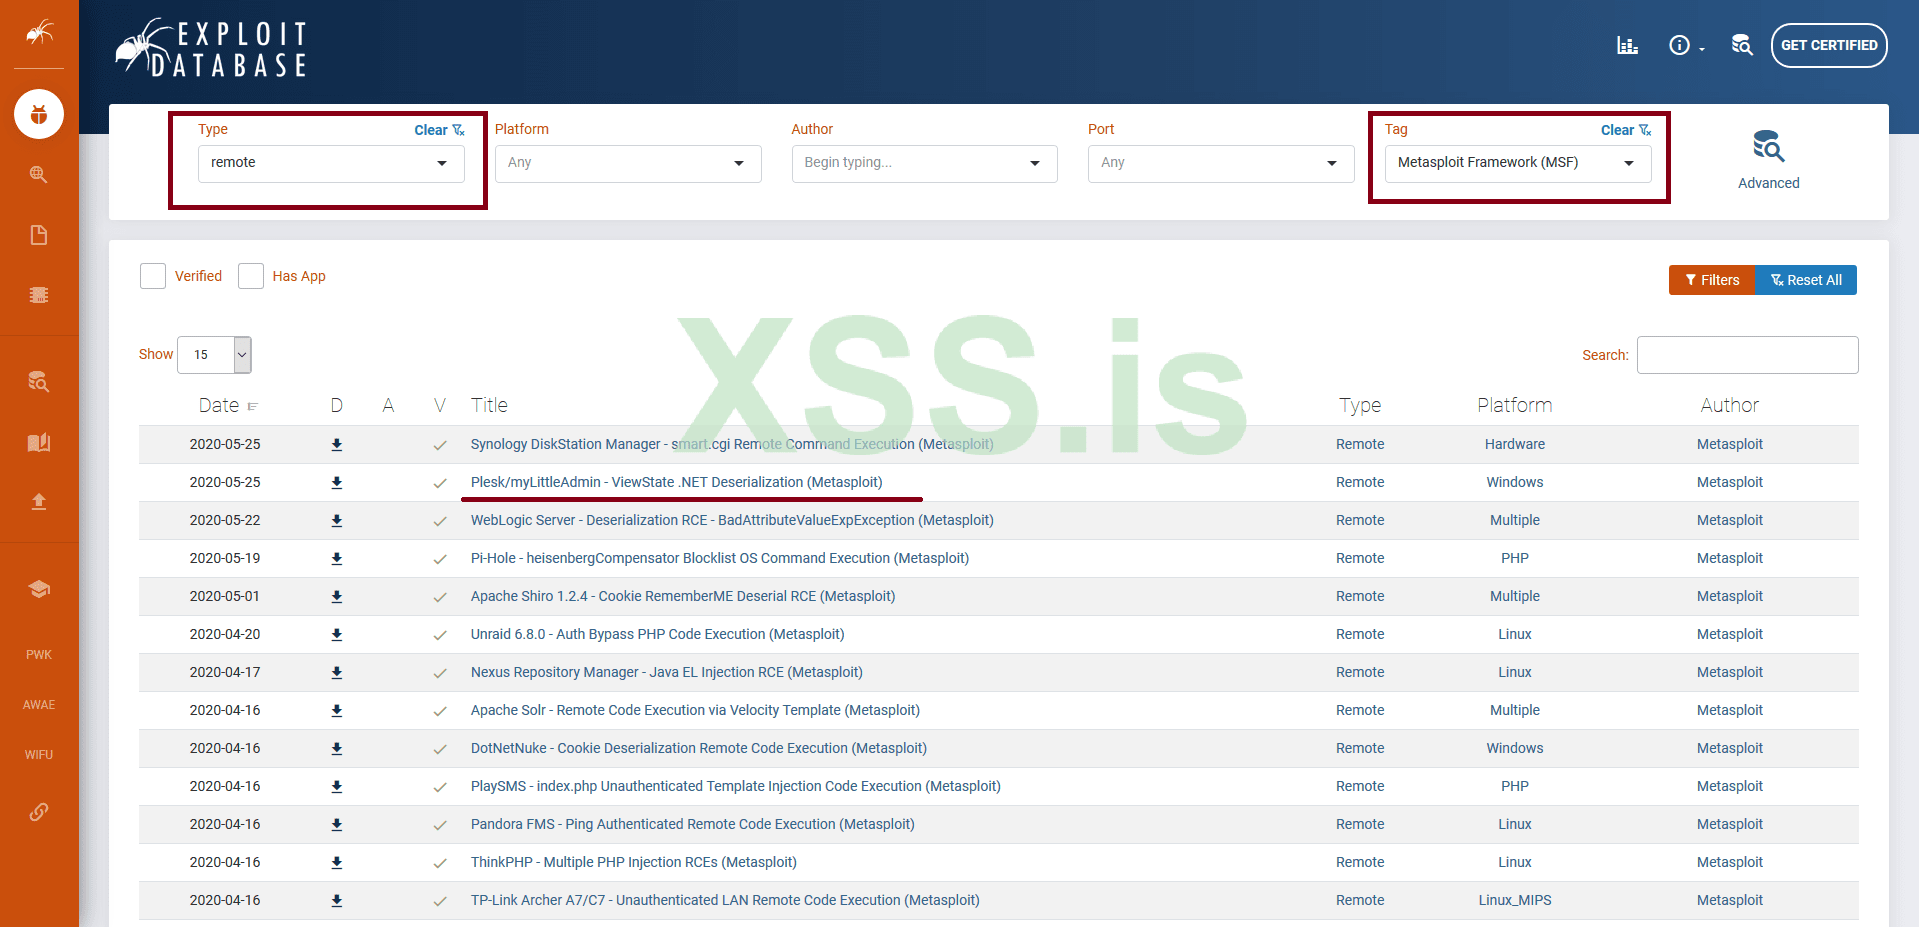Download the Nexus Repository Manager exploit
This screenshot has width=1919, height=927.
click(337, 673)
